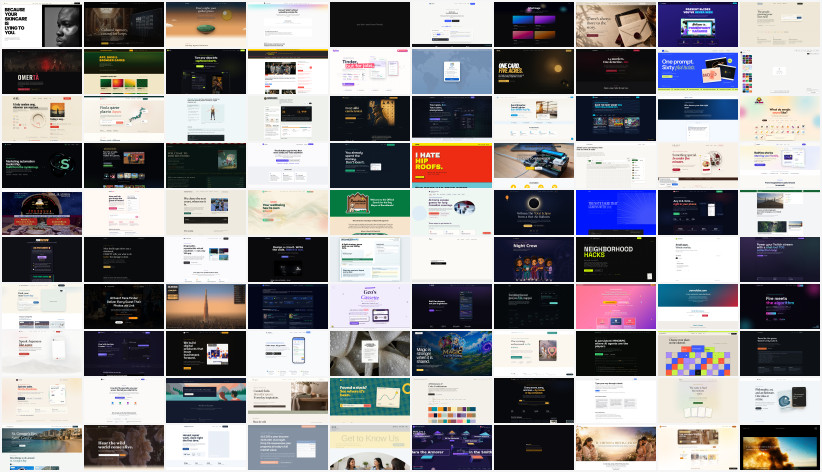Open the 'Magic is stranger' fantasy thumbnail
822x472 pixels.
coord(452,353)
